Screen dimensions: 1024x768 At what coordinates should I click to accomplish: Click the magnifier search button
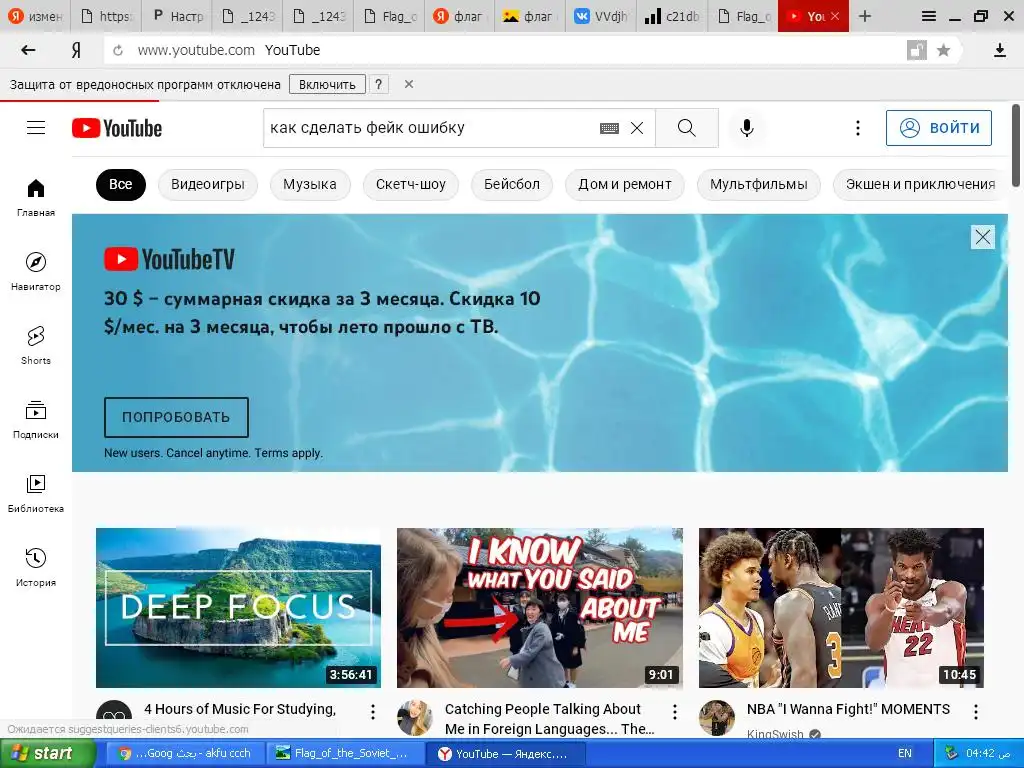click(x=686, y=128)
